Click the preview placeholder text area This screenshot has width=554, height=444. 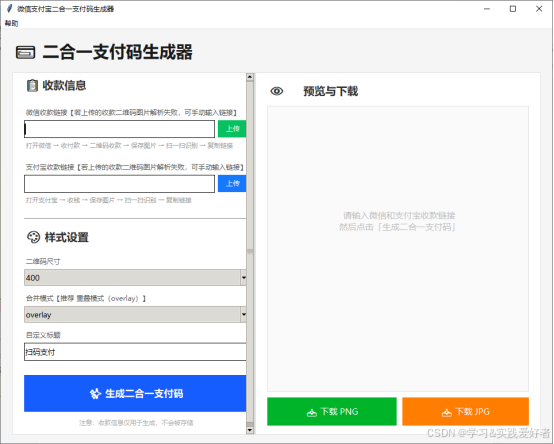(398, 221)
